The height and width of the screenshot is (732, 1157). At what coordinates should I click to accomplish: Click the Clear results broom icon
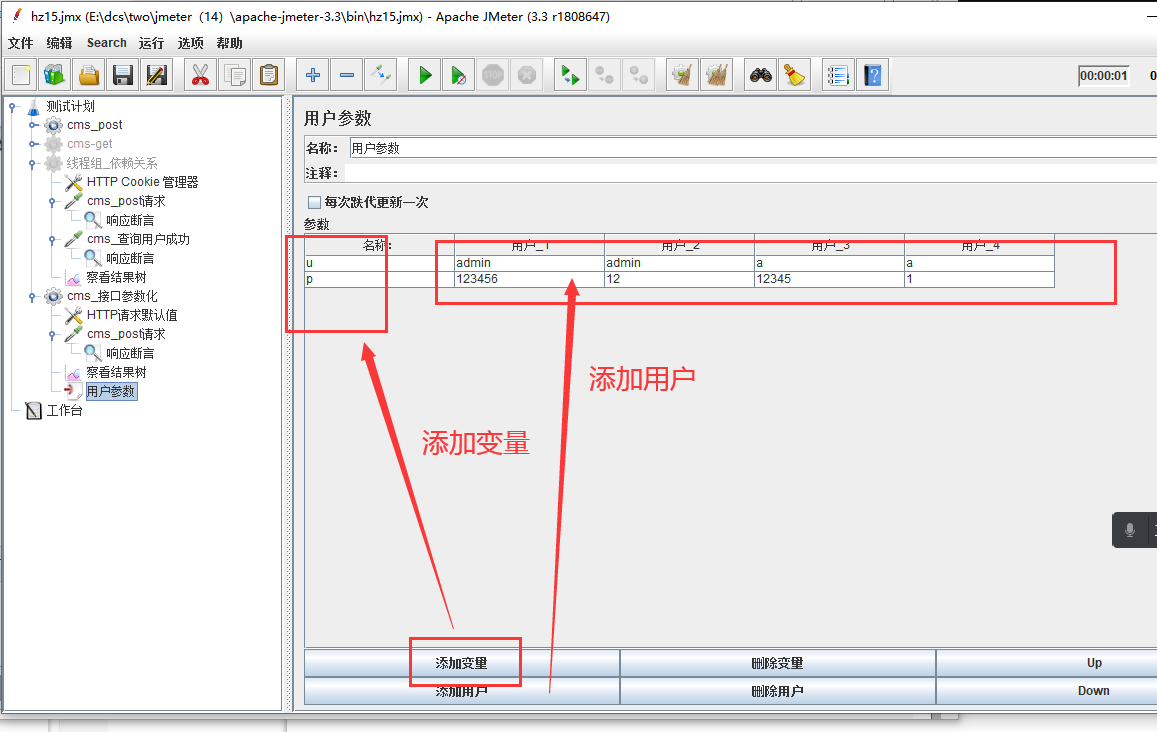pyautogui.click(x=683, y=75)
